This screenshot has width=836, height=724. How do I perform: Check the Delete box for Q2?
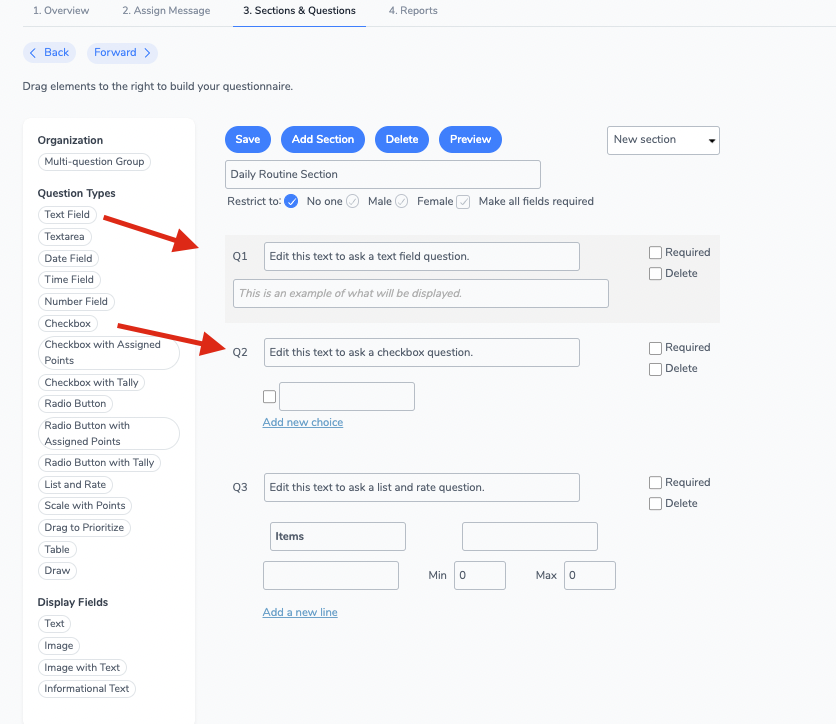tap(655, 368)
